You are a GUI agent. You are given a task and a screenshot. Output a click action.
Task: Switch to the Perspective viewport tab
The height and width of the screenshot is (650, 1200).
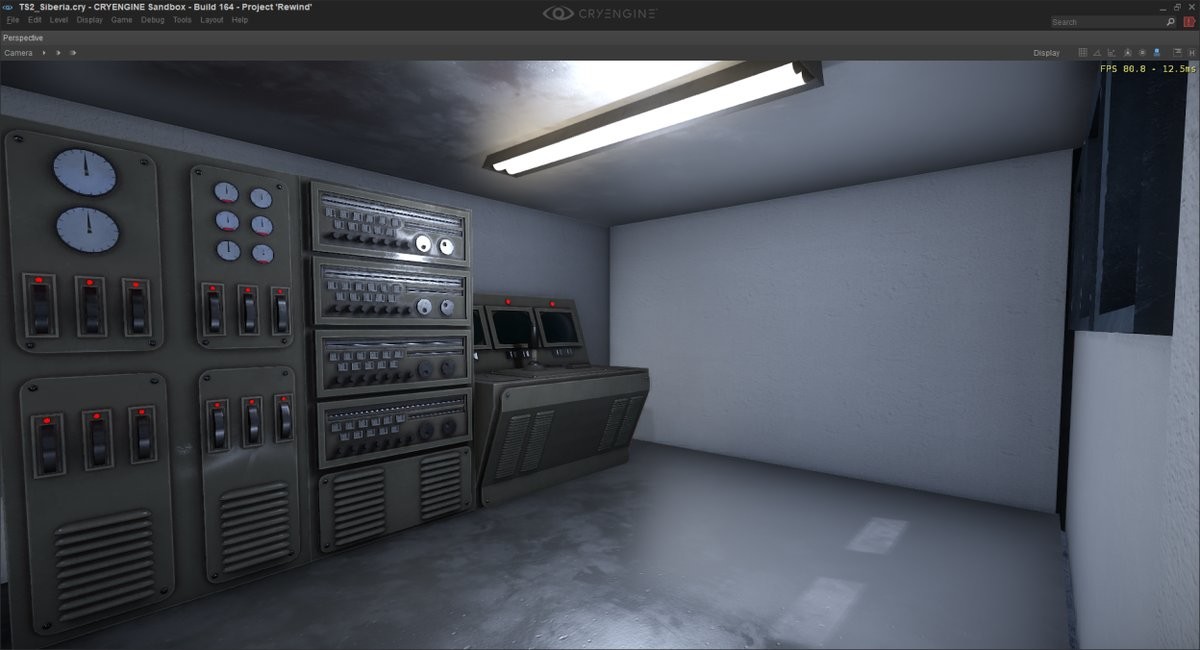(x=23, y=38)
